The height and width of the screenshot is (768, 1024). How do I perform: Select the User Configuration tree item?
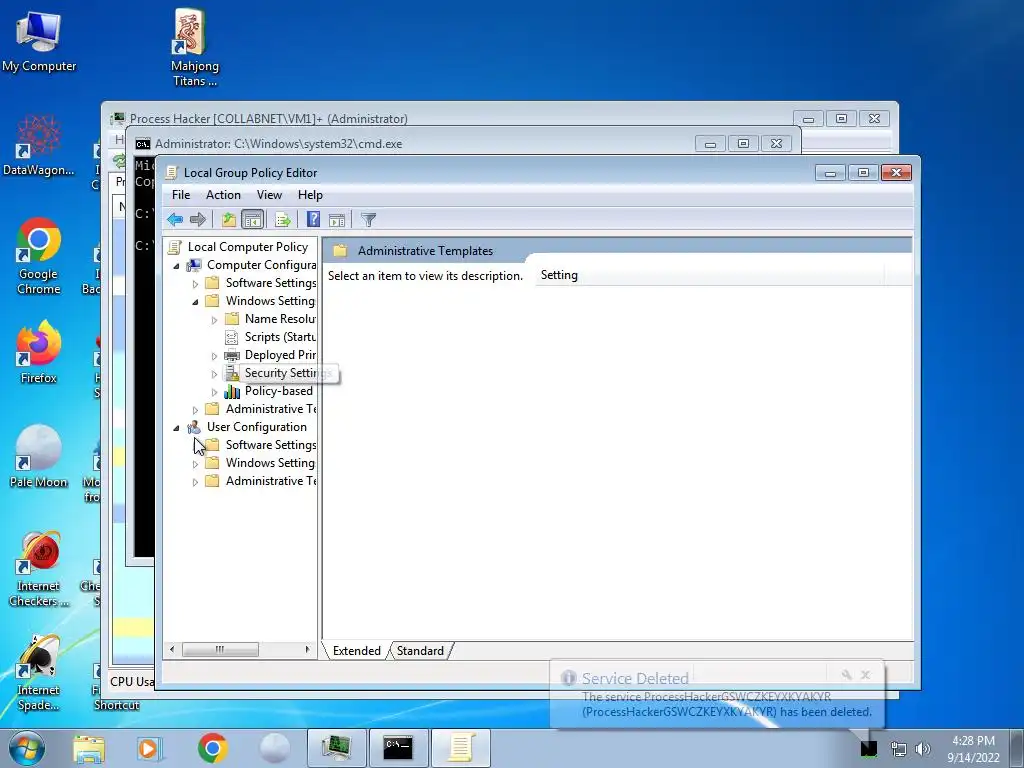pos(257,427)
